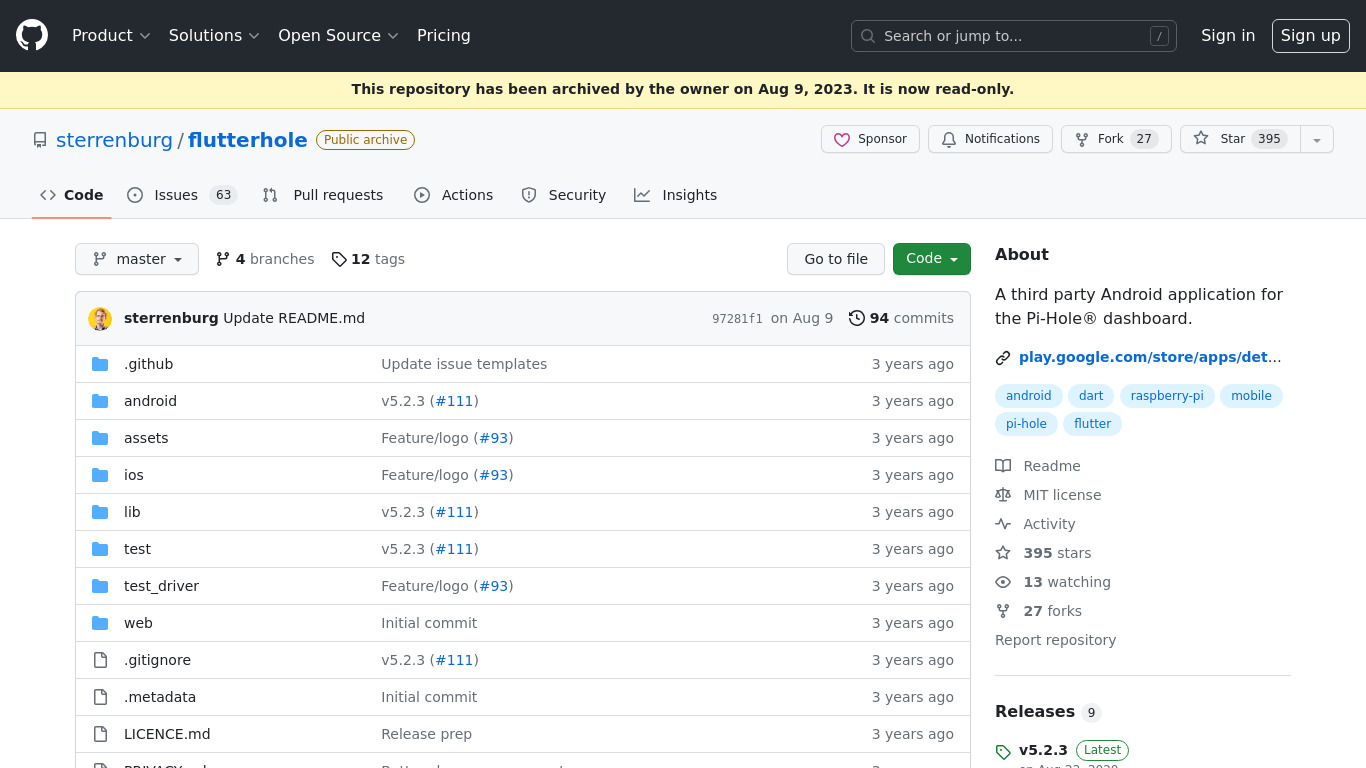View the 395 stars link in About
The width and height of the screenshot is (1366, 768).
tap(1043, 553)
